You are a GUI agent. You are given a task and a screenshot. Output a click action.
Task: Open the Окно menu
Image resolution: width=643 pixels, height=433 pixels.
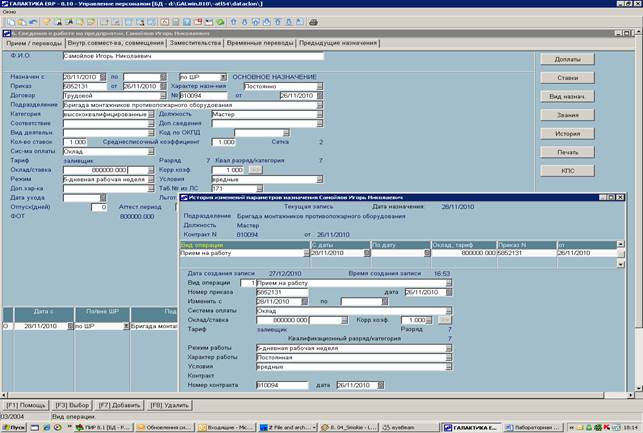11,12
